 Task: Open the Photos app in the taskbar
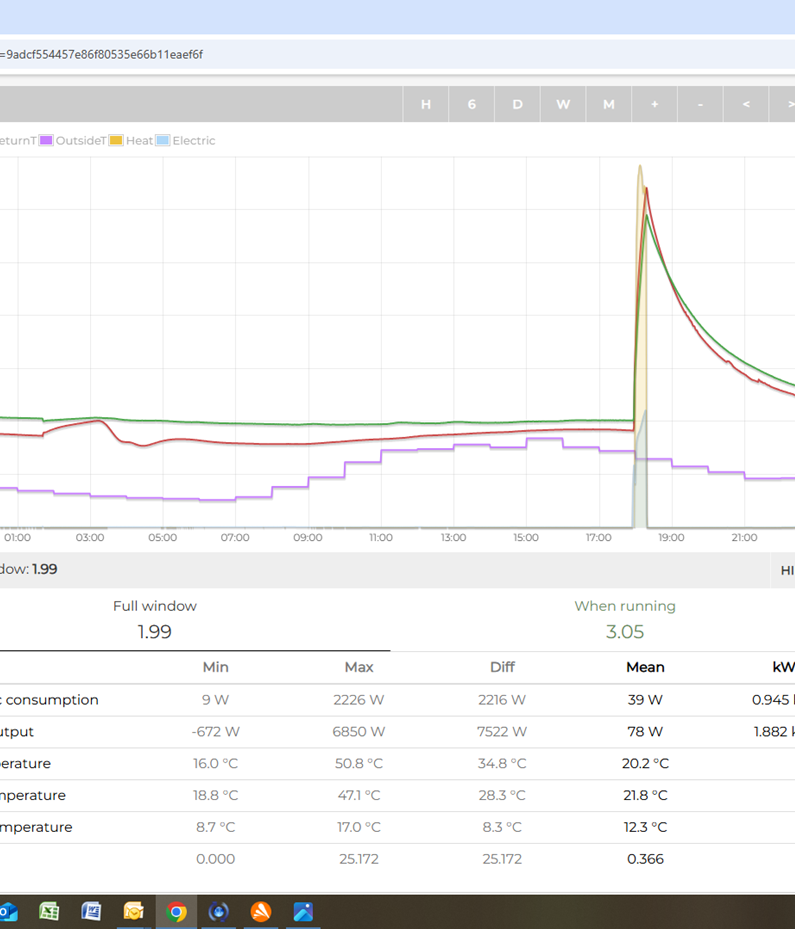point(303,911)
